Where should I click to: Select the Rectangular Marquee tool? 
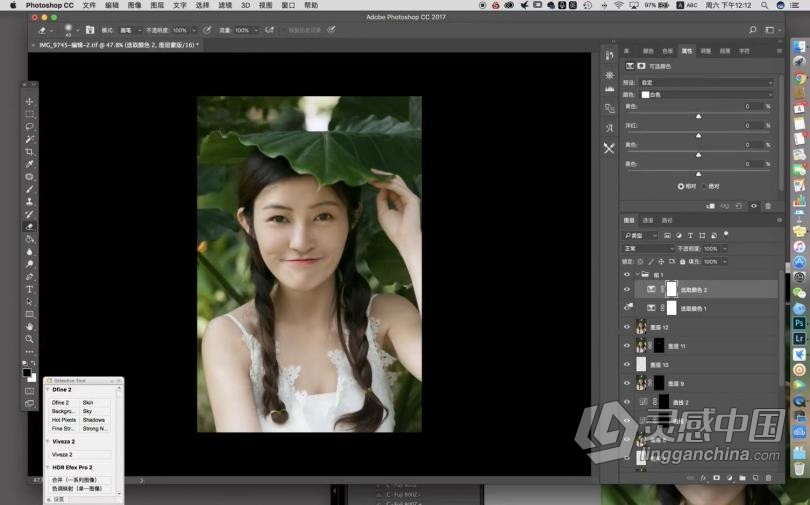(29, 114)
